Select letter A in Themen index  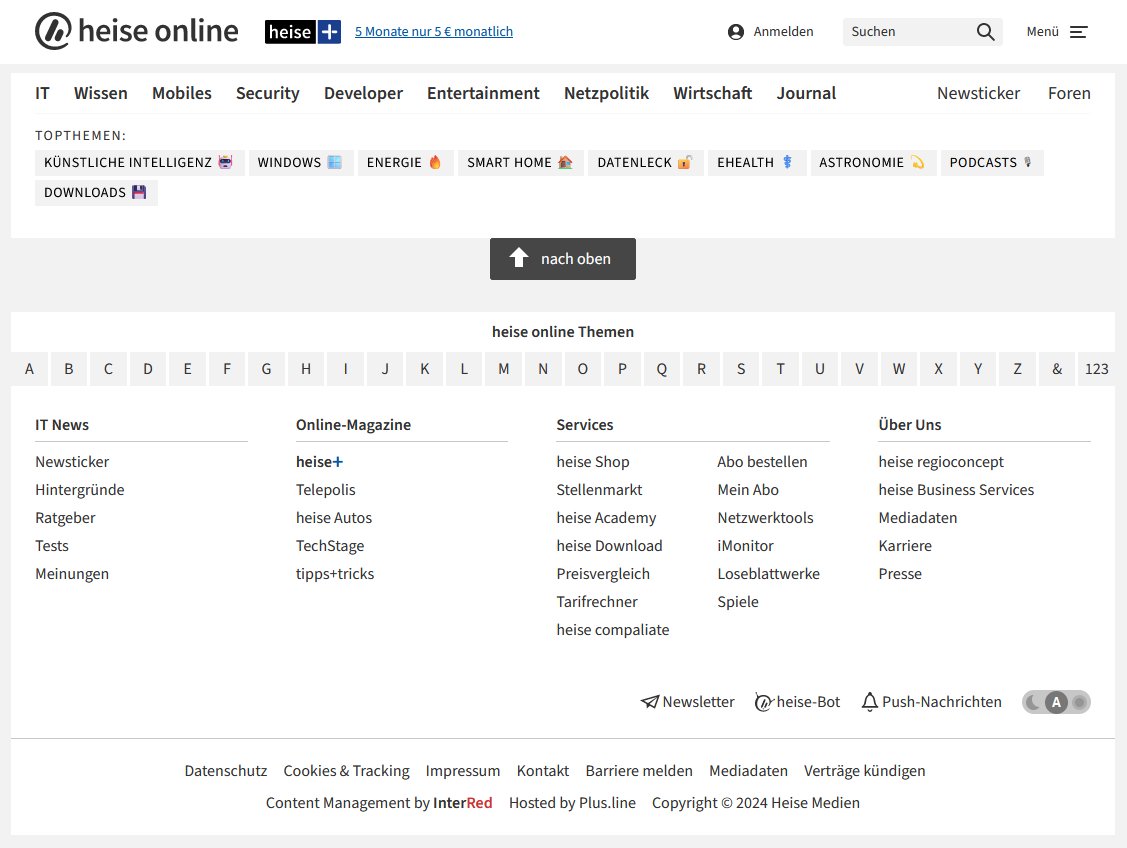tap(29, 369)
